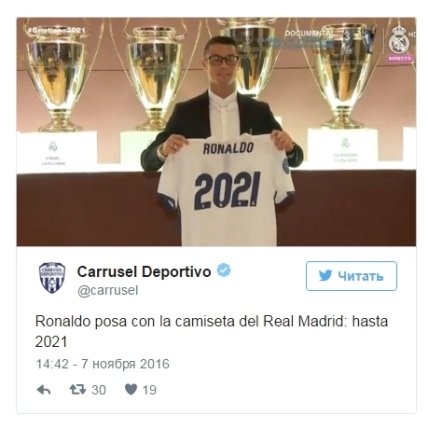Open the Carrusel Deportivo profile name
Viewport: 428px width, 429px height.
pyautogui.click(x=144, y=272)
